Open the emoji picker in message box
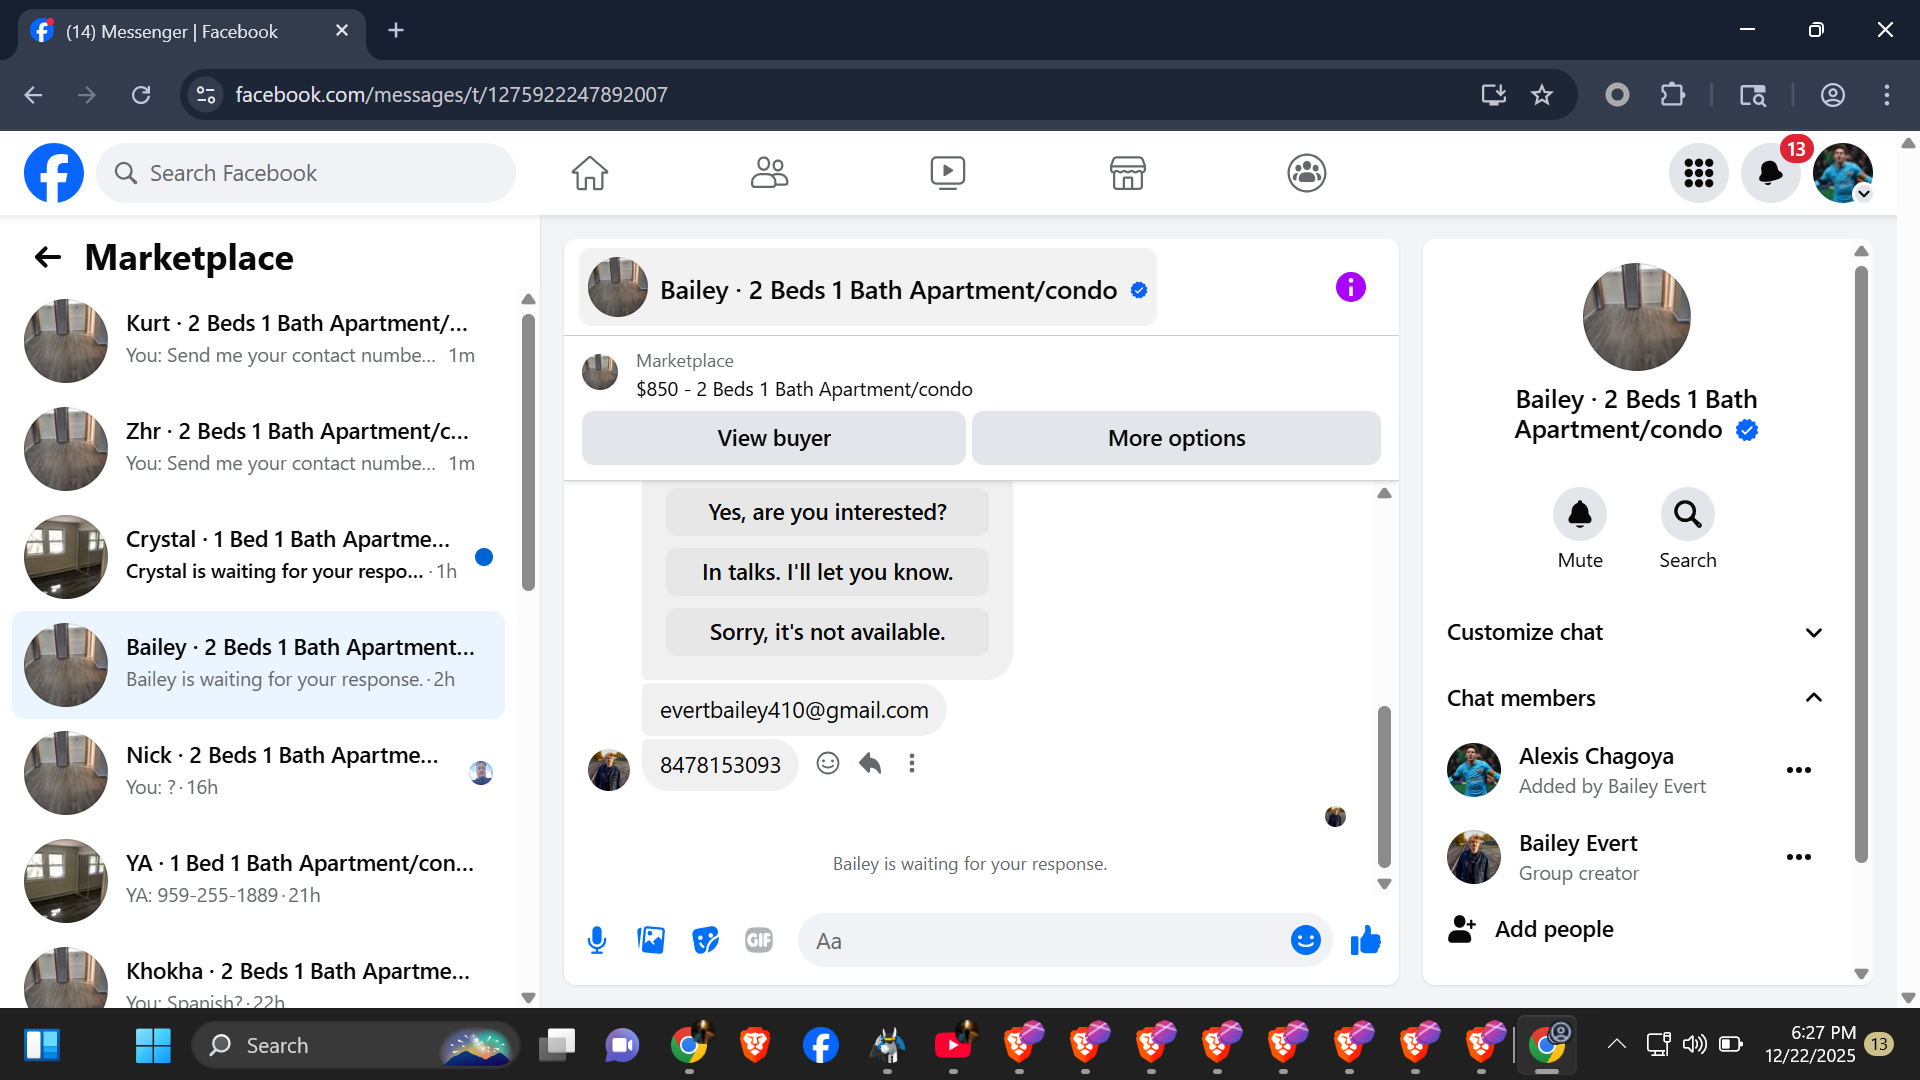This screenshot has width=1920, height=1080. (1305, 940)
